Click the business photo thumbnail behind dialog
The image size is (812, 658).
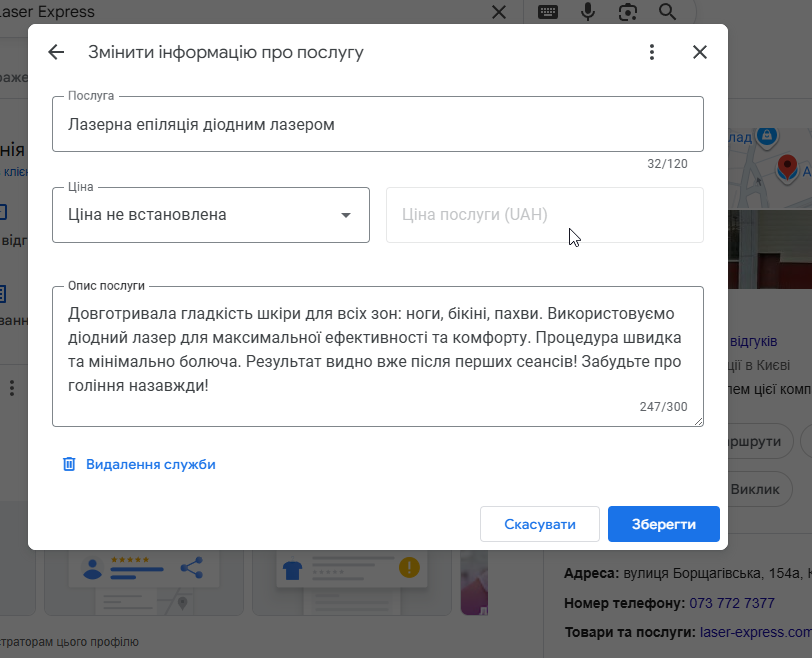coord(770,249)
